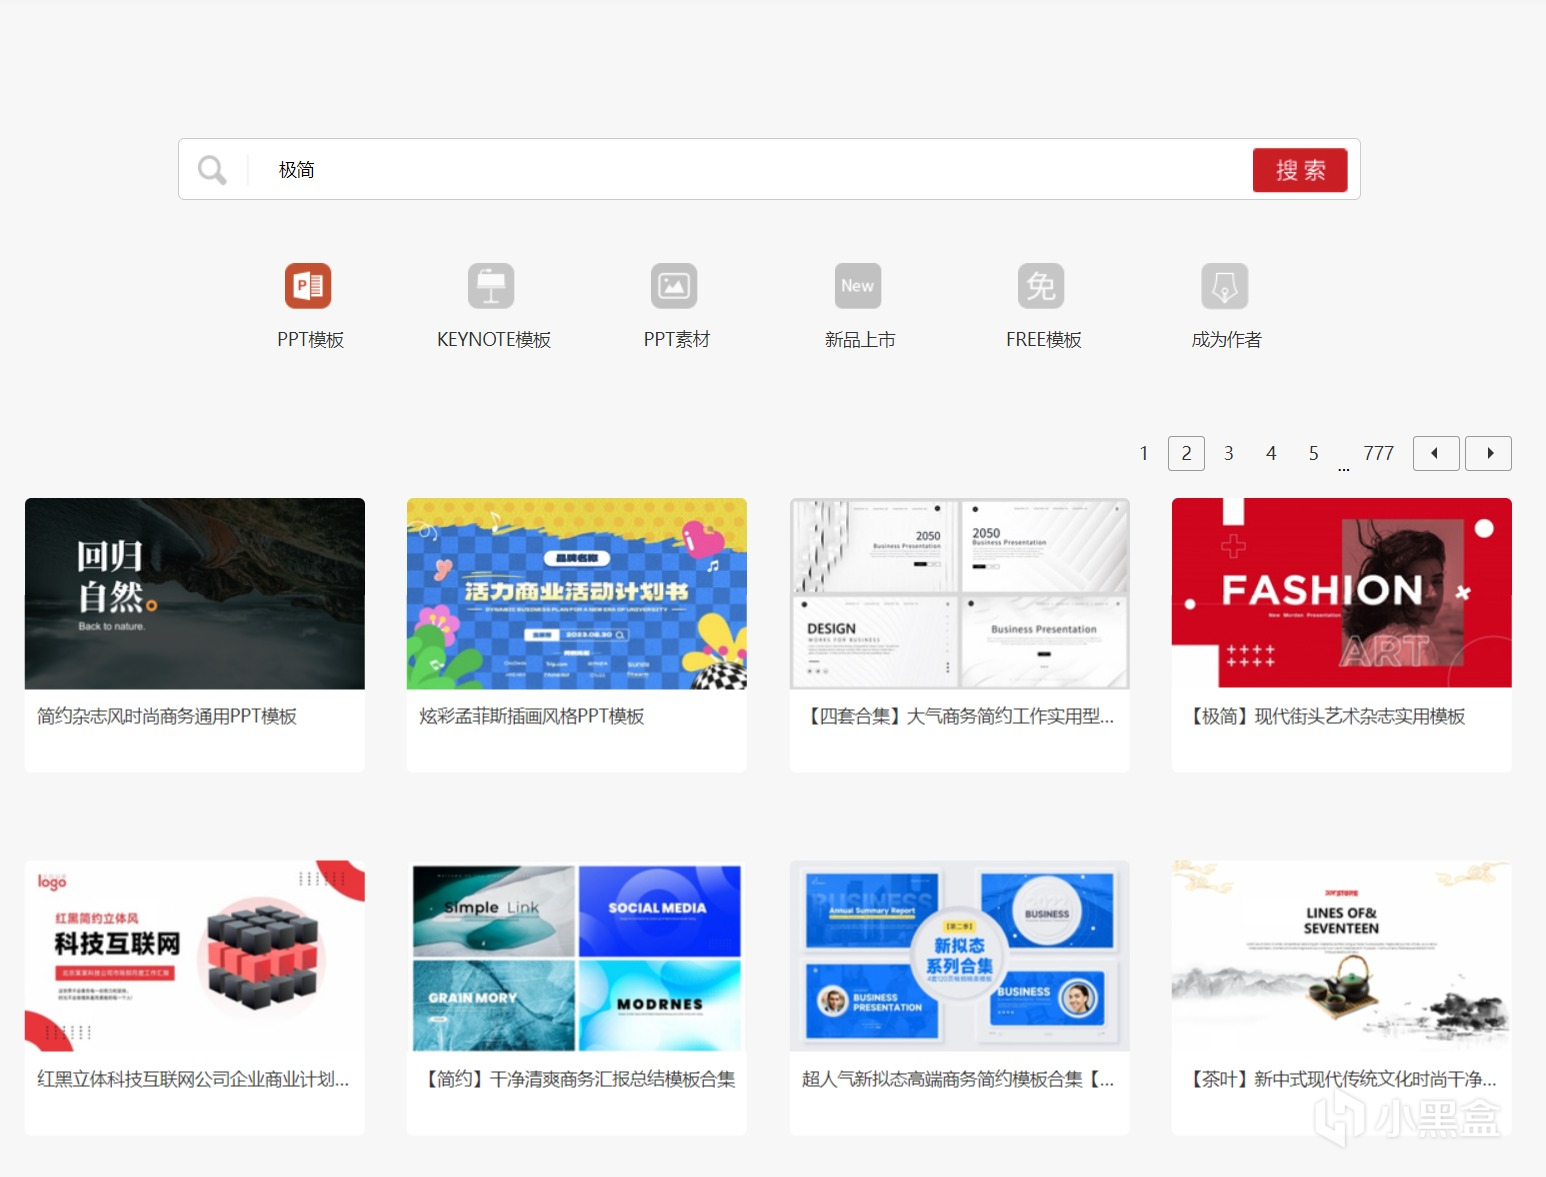
Task: Open the LINES OF& SEVENTEEN tea thumbnail
Action: coord(1342,956)
